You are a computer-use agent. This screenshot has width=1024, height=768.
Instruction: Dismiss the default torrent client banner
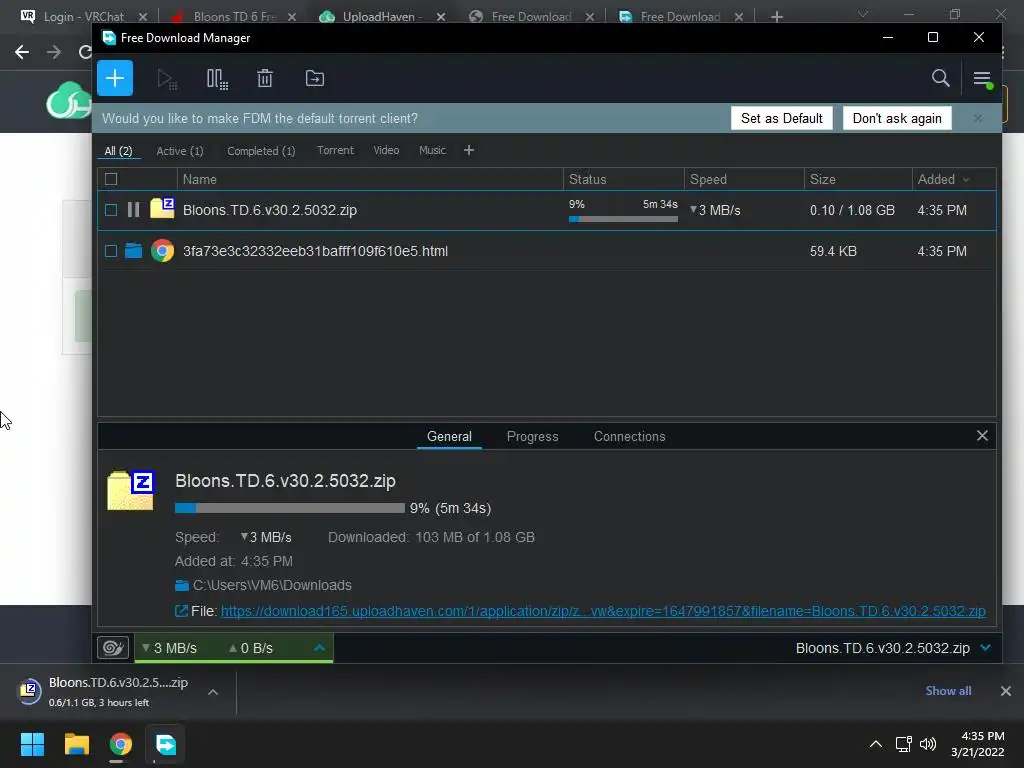pos(978,118)
